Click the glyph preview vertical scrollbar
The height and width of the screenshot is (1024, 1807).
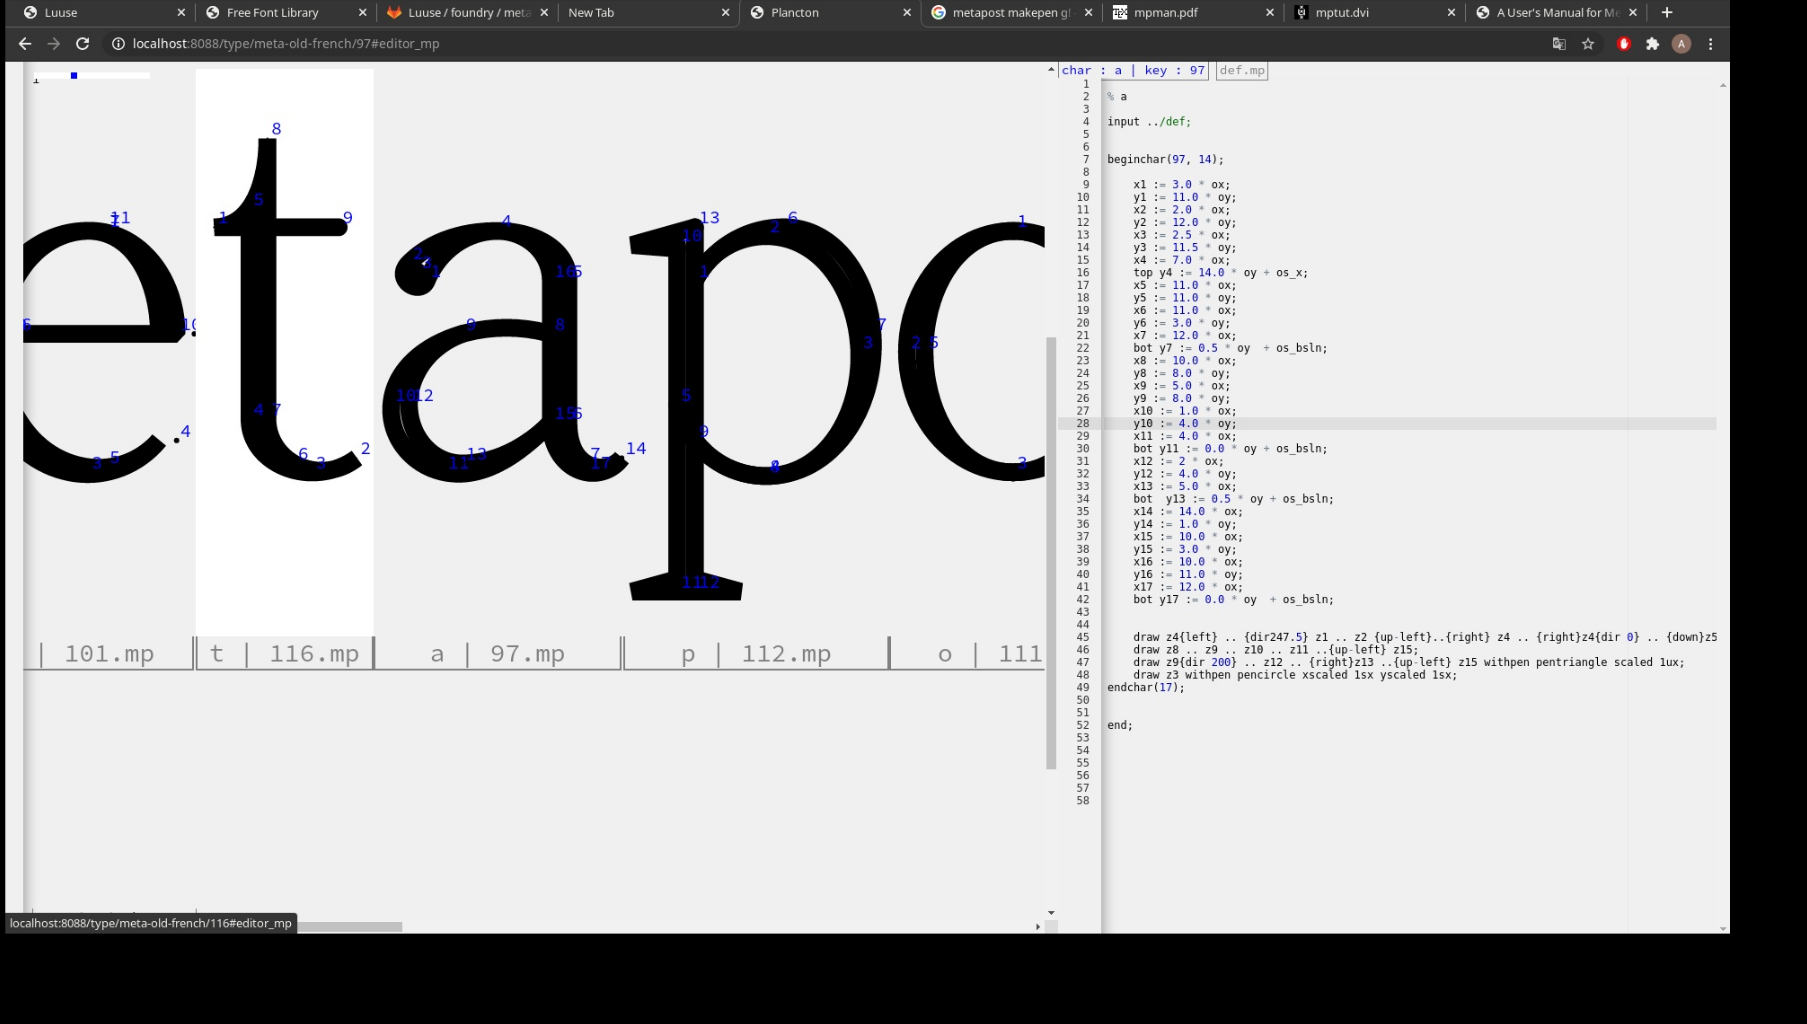point(1050,550)
